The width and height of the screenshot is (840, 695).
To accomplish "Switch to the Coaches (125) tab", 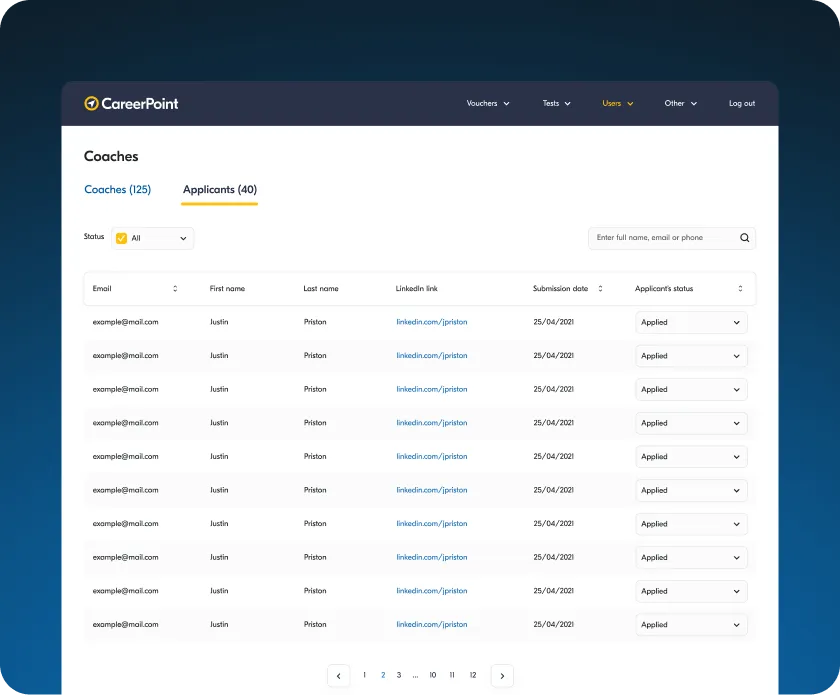I will point(118,190).
